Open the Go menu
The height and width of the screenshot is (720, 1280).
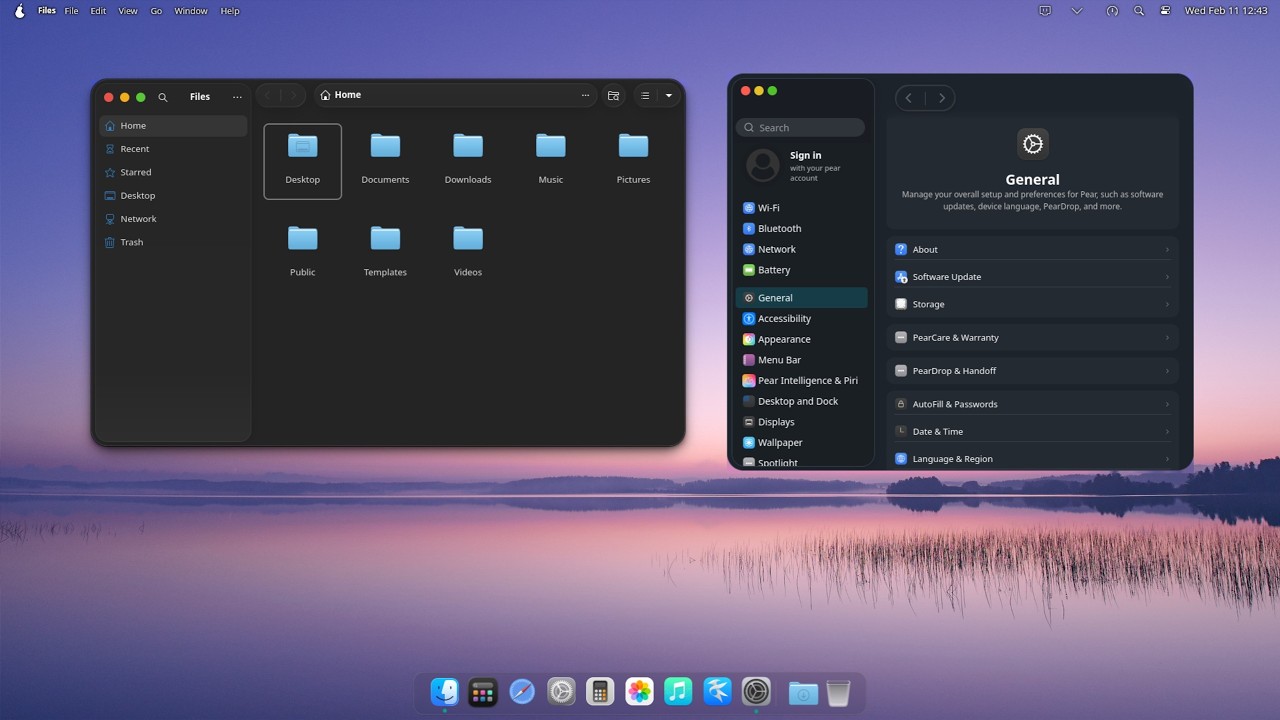(x=156, y=11)
